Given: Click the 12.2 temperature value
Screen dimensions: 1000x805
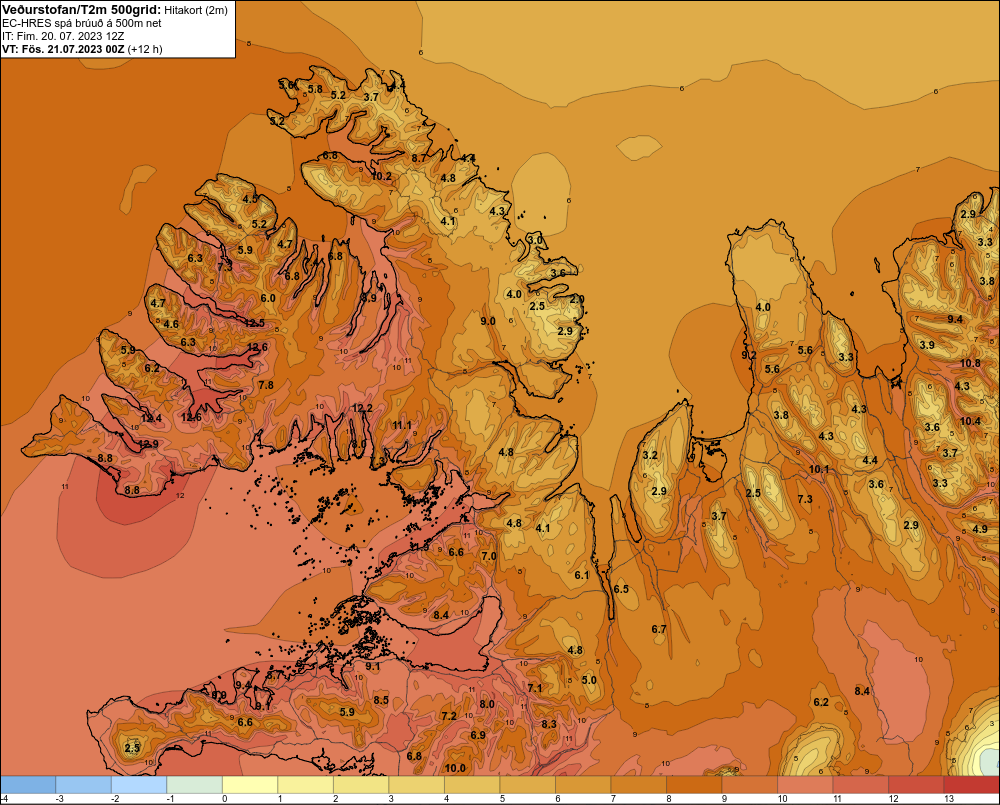Looking at the screenshot, I should tap(362, 408).
